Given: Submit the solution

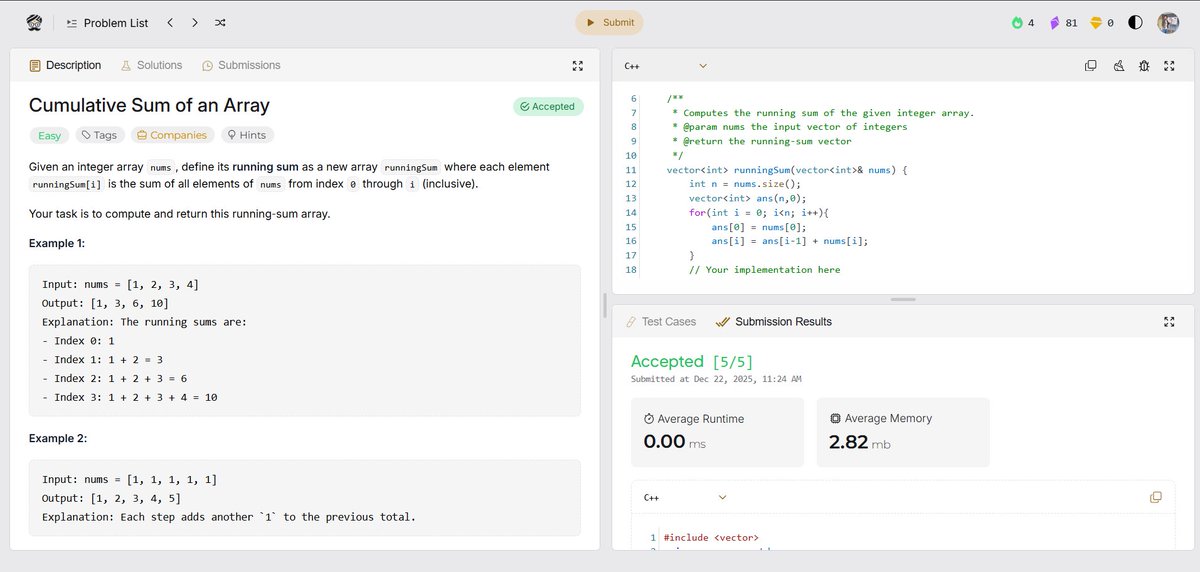Looking at the screenshot, I should tap(609, 22).
